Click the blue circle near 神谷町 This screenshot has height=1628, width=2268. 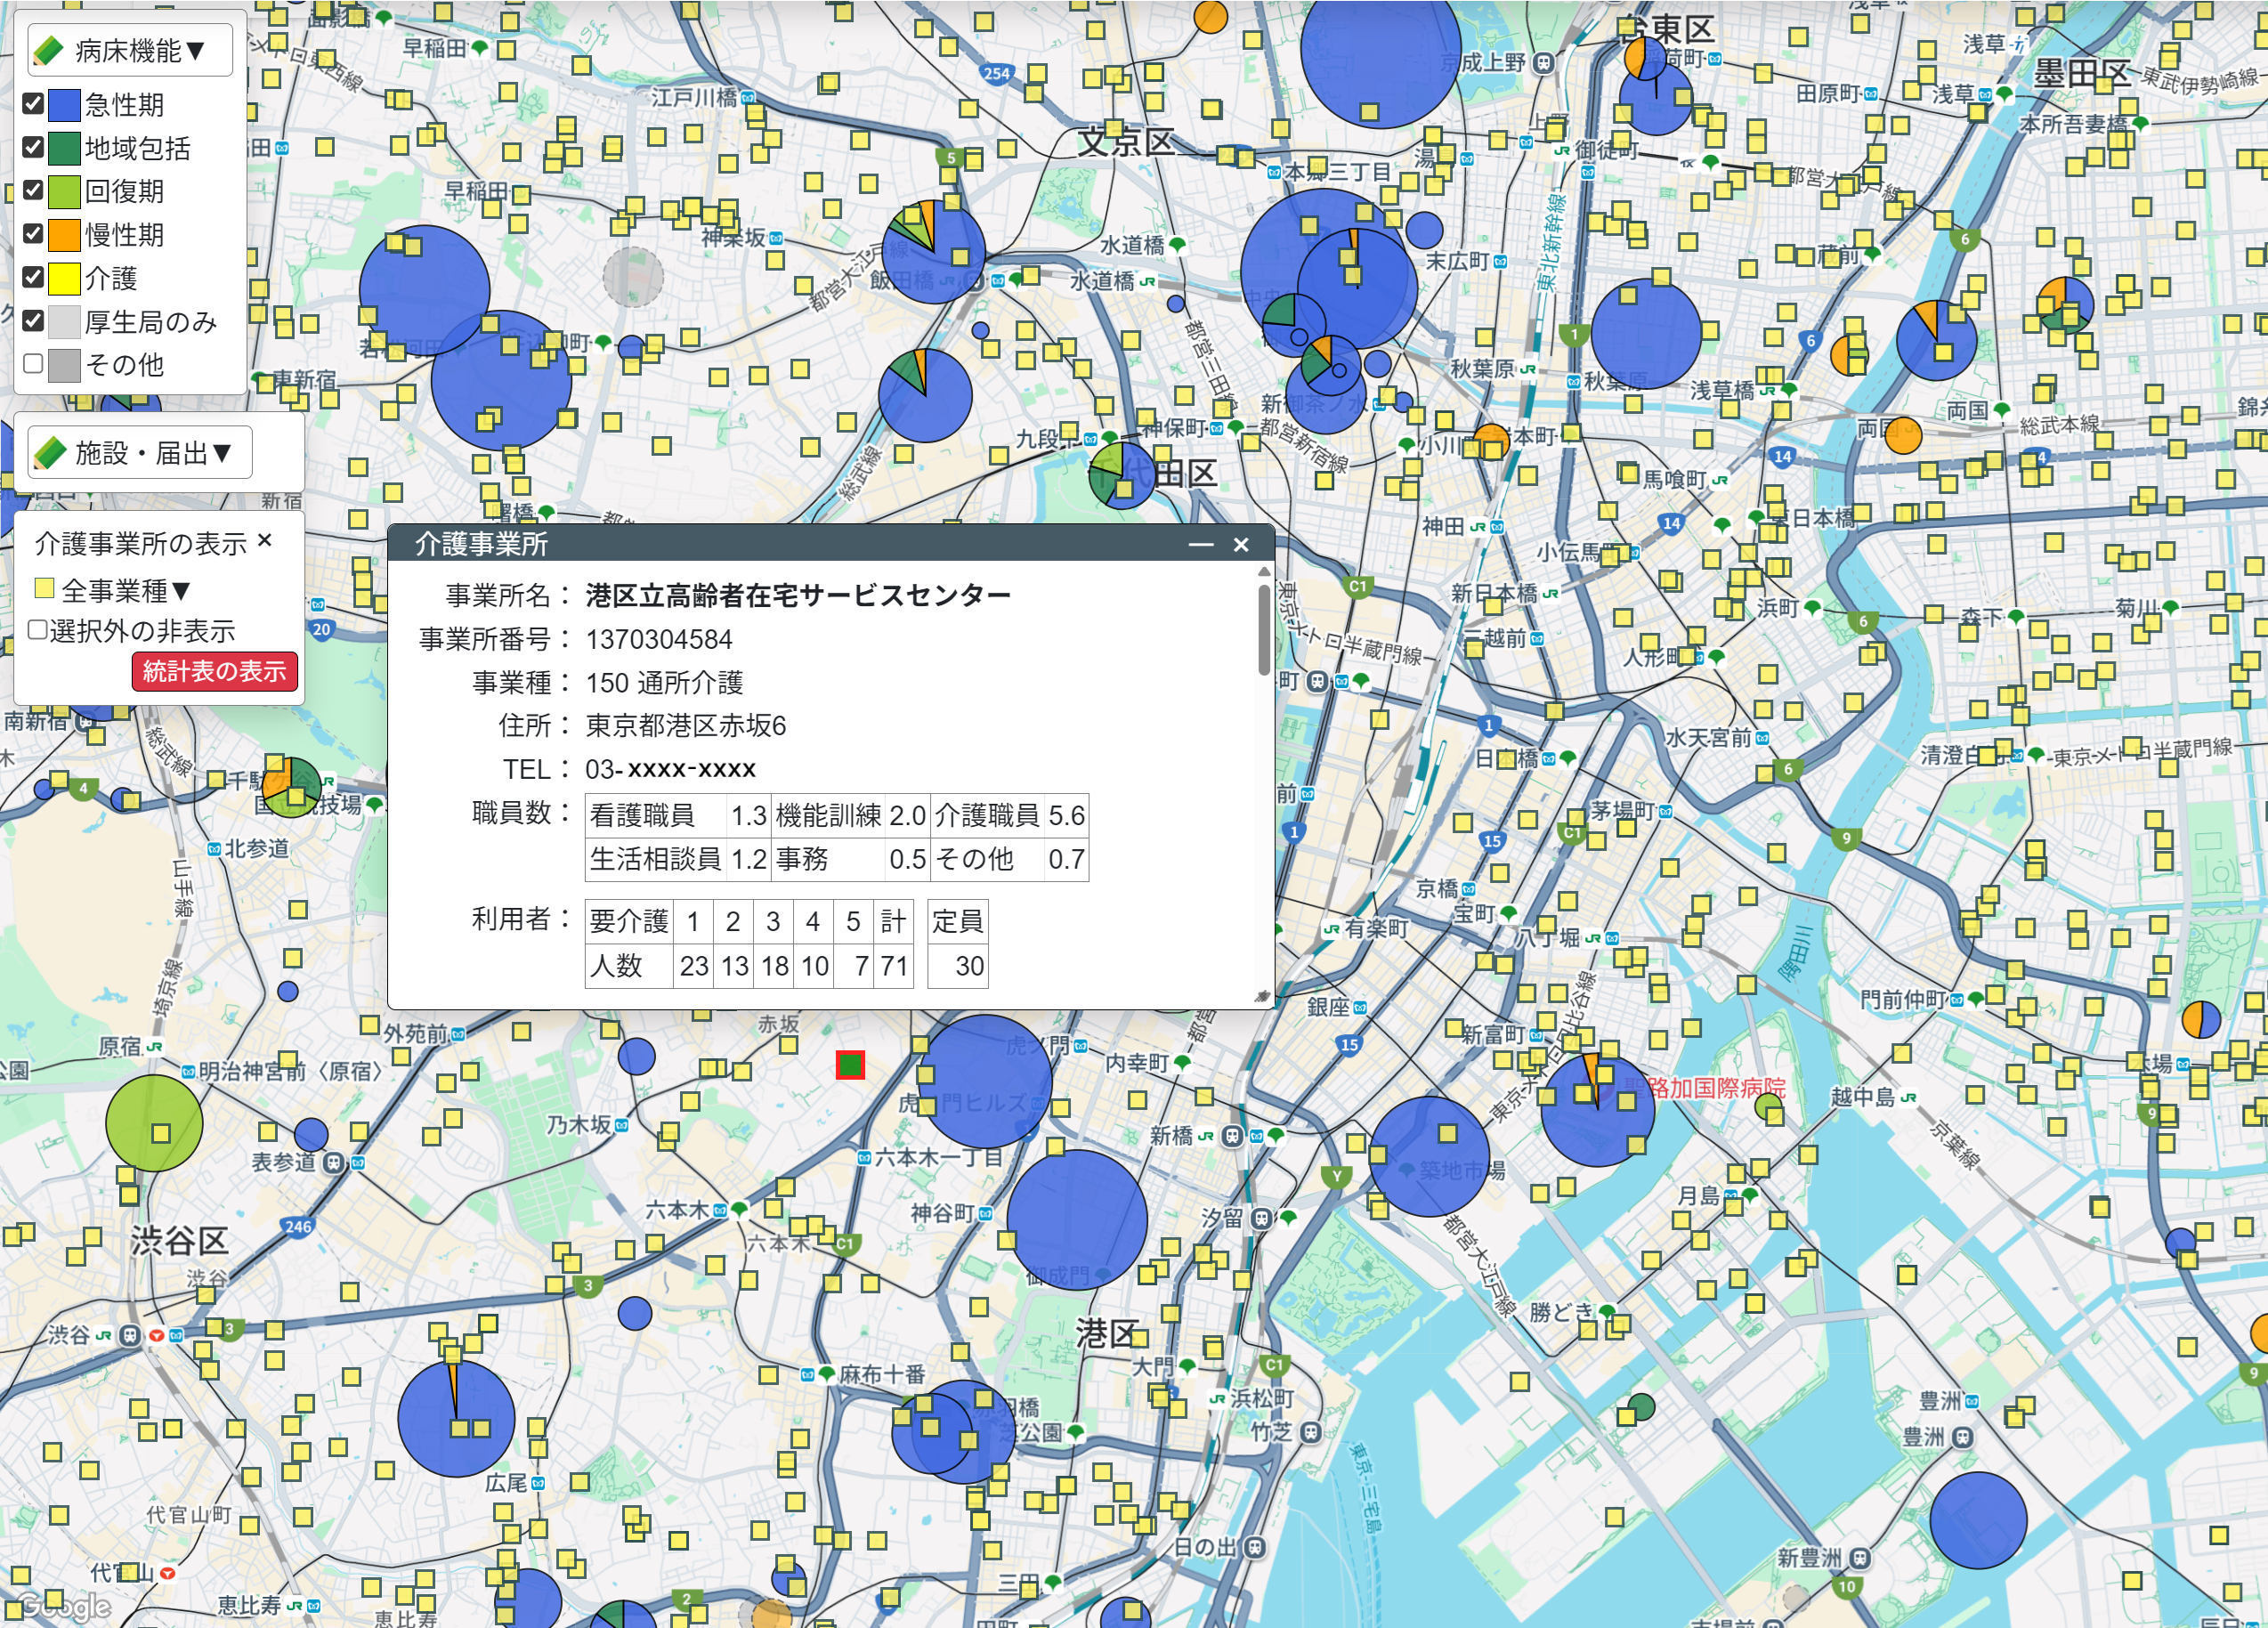tap(1077, 1219)
